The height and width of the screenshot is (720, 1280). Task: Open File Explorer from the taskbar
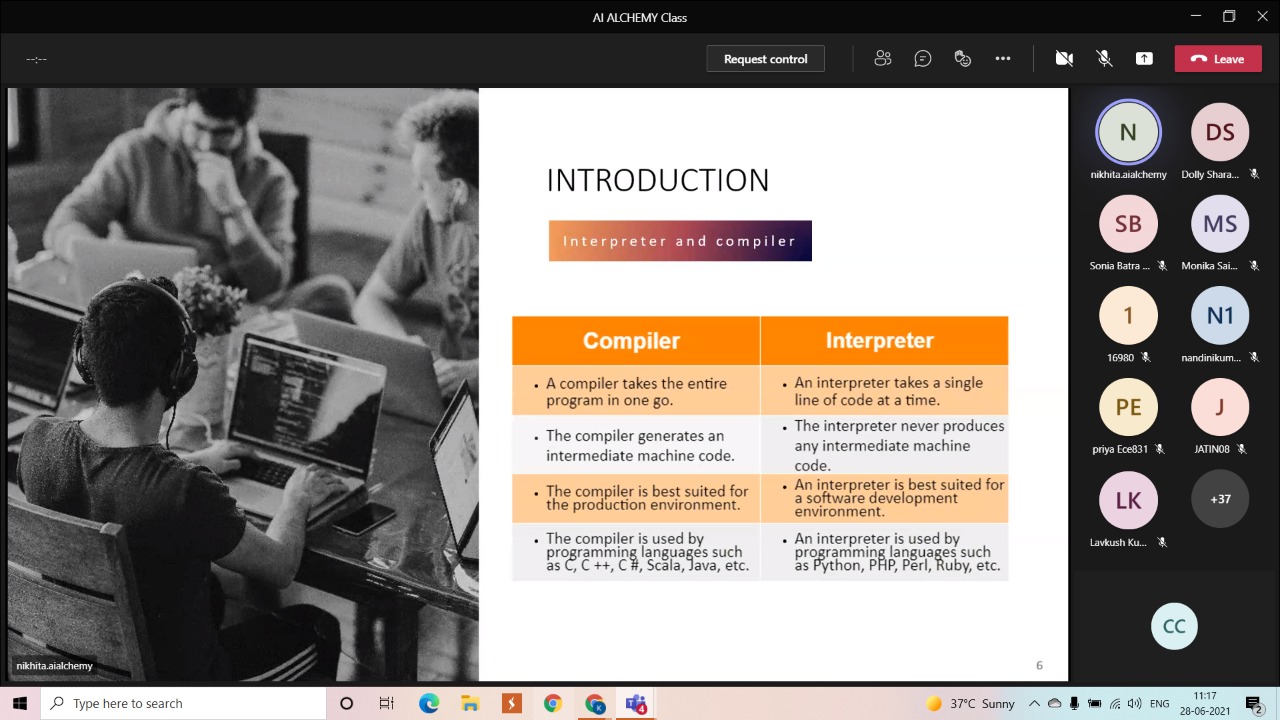[470, 704]
